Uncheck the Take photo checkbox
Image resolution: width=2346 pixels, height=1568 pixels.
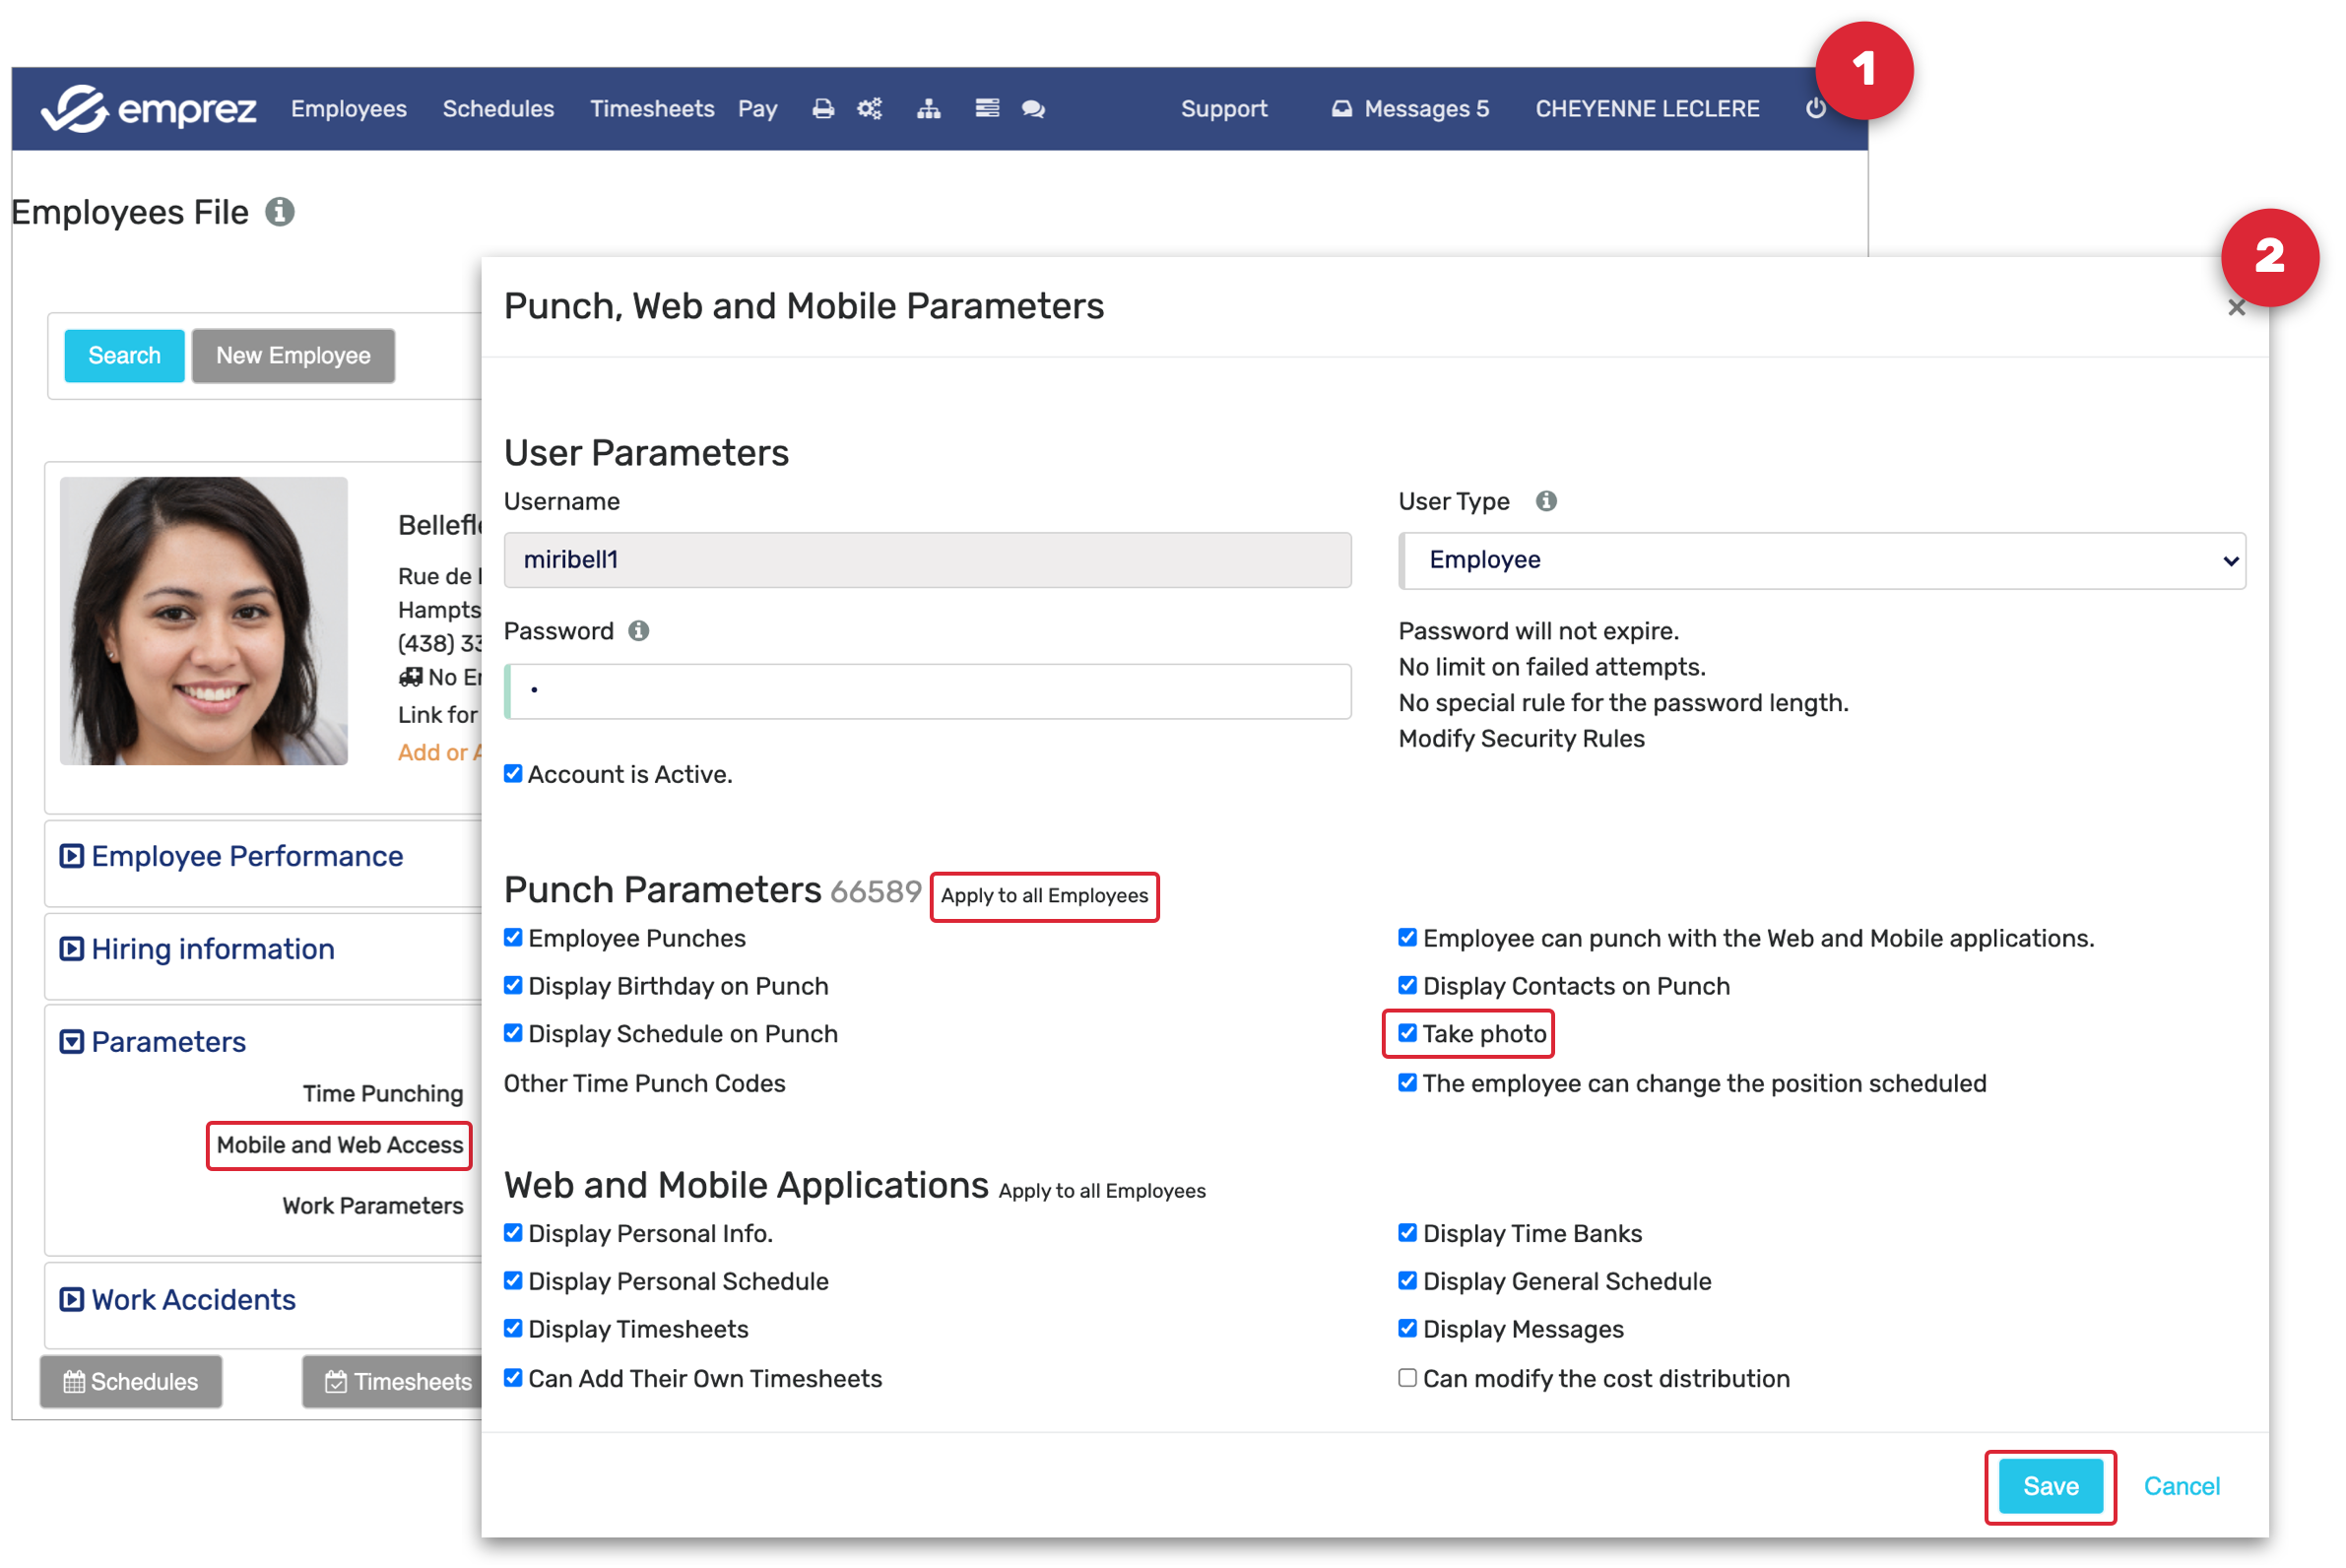tap(1407, 1033)
